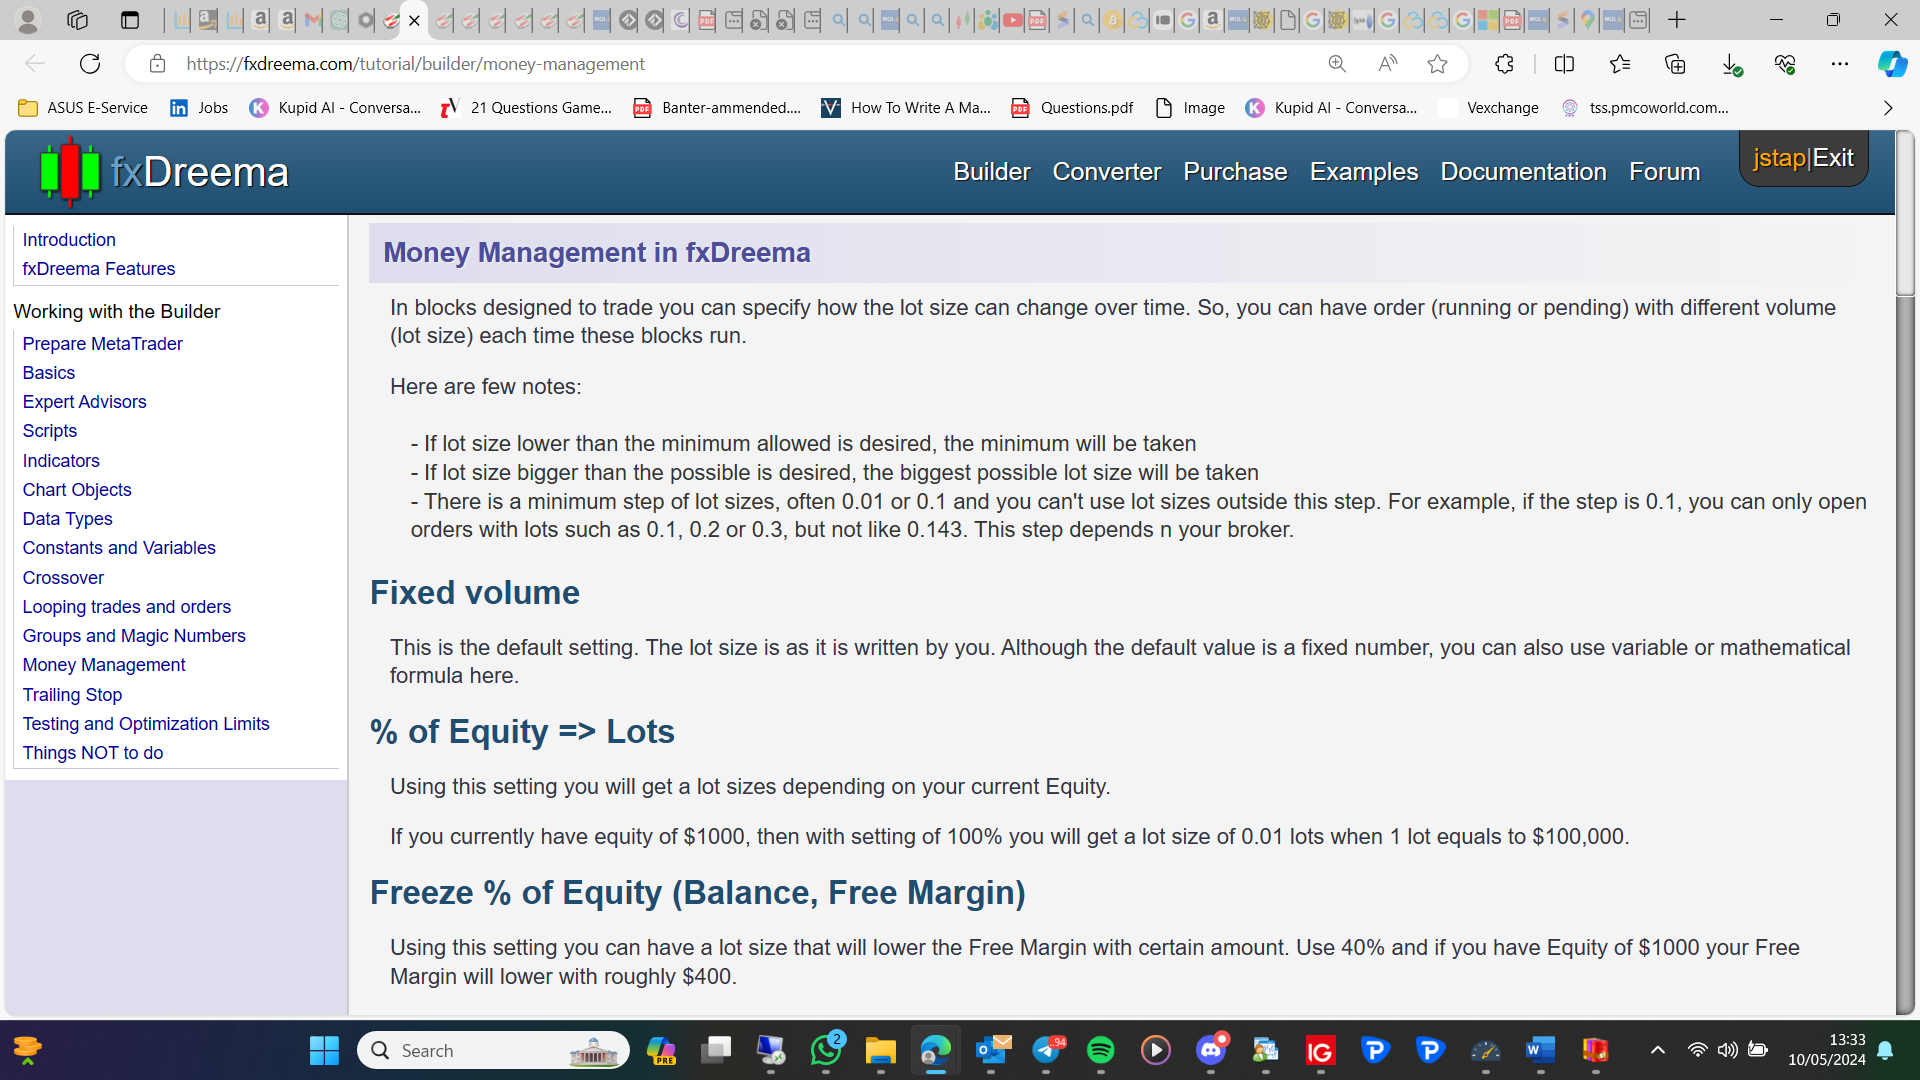Screen dimensions: 1920x1080
Task: Open the Trailing Stop tutorial link
Action: 72,695
